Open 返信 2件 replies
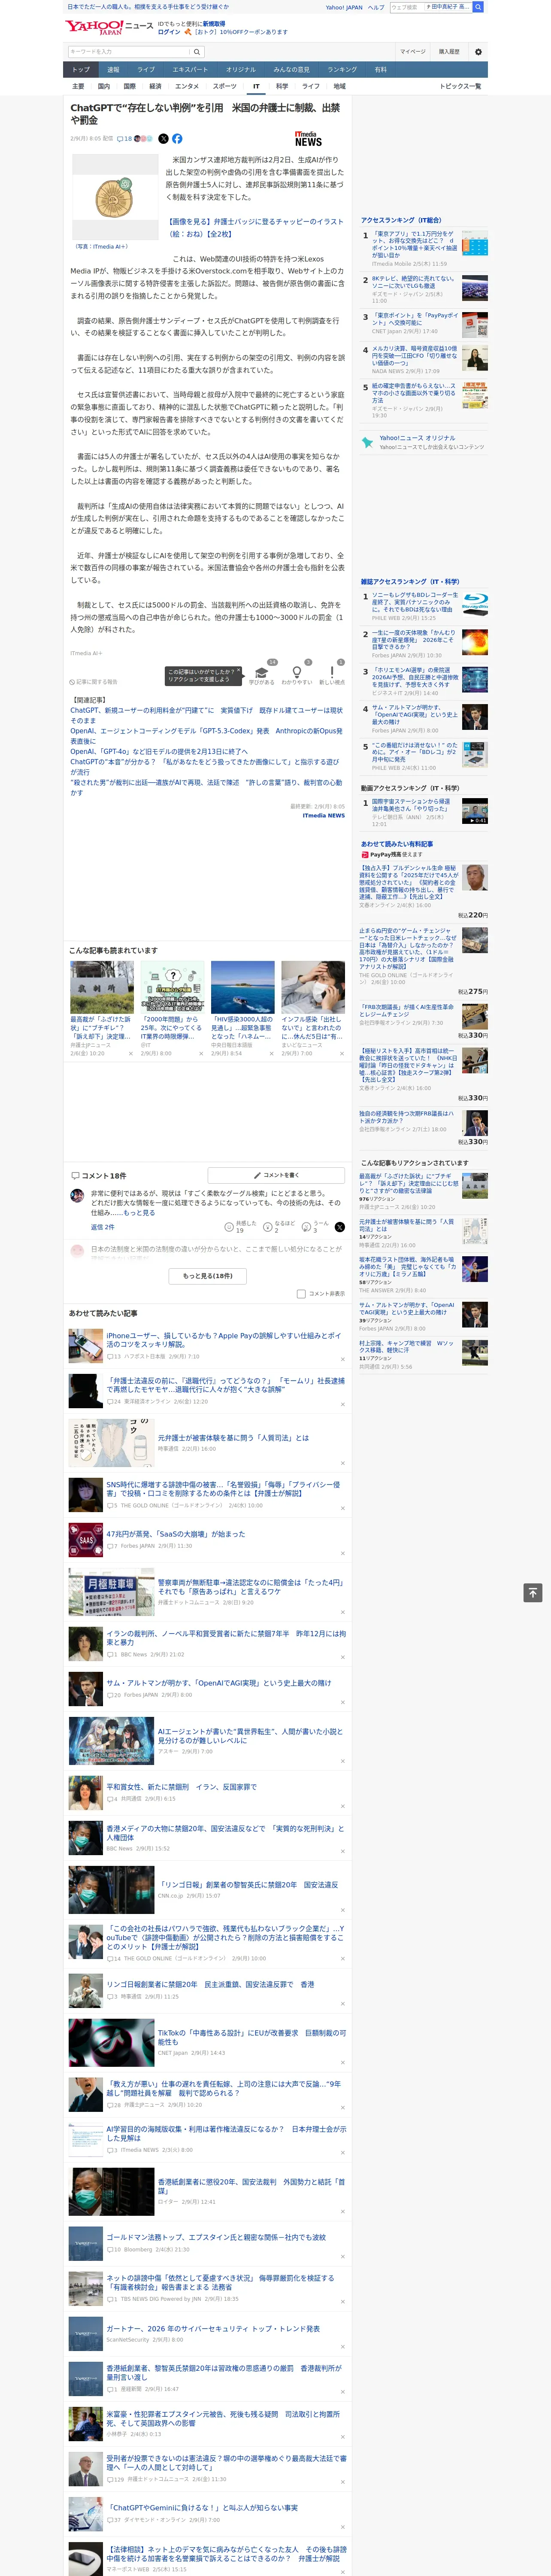Viewport: 551px width, 2576px height. click(103, 1226)
